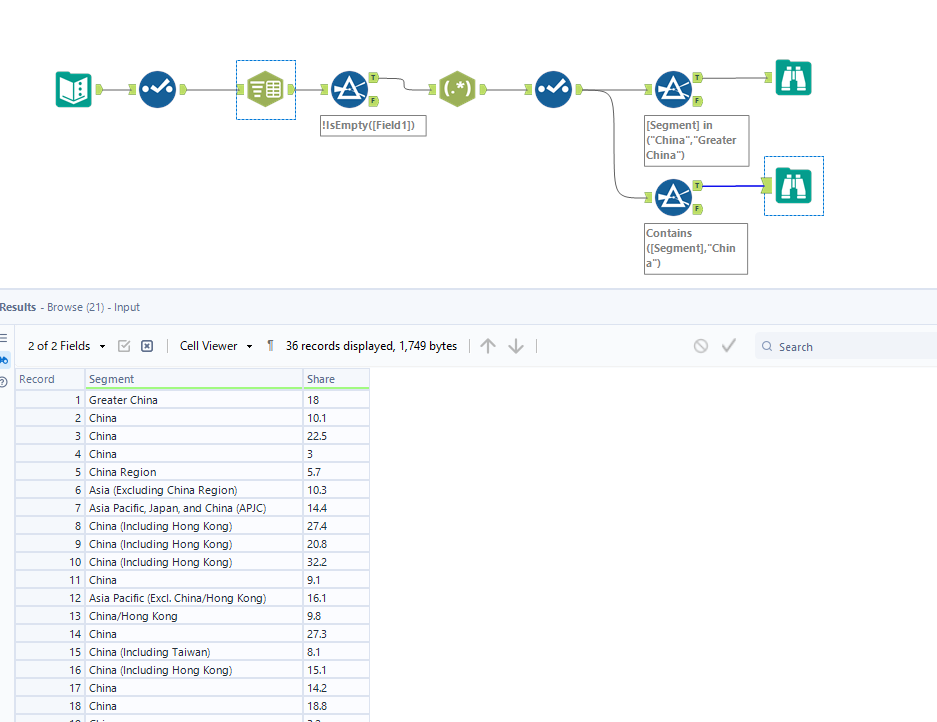Toggle whitespace display with the paragraph mark icon
Screen dimensions: 937x722
[x=270, y=345]
